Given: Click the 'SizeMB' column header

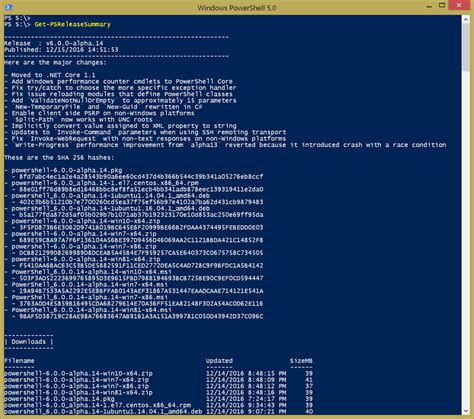Looking at the screenshot, I should 301,361.
